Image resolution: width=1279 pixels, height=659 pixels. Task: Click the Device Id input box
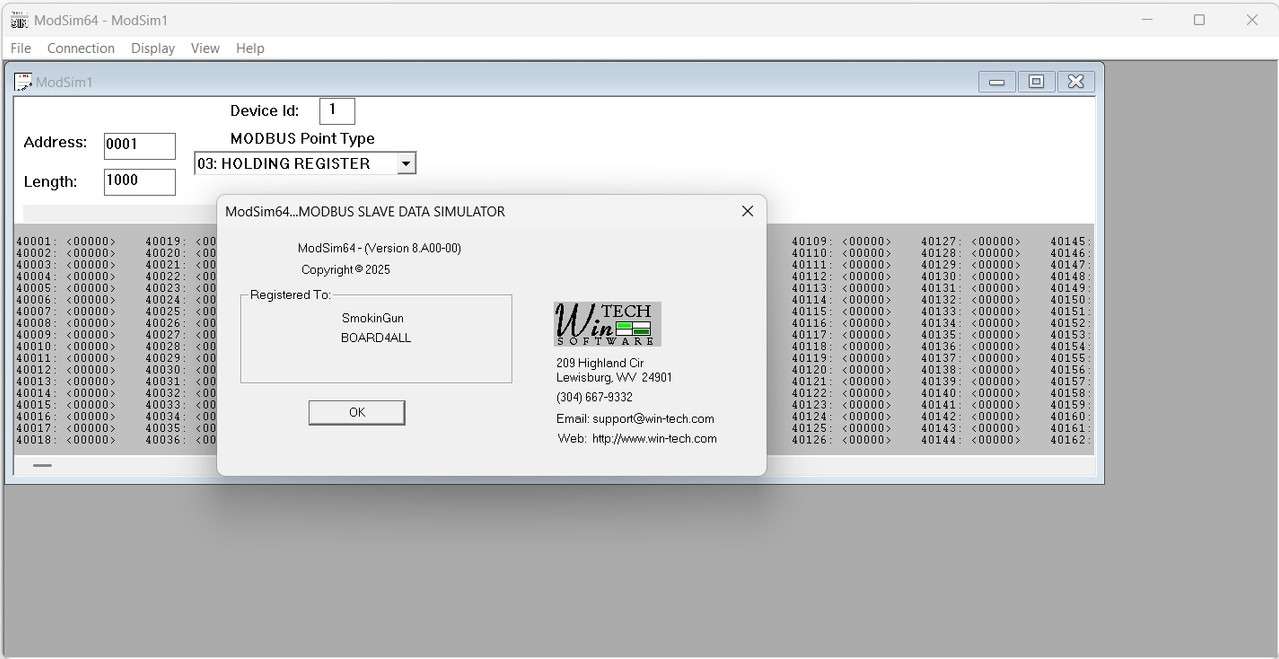(x=337, y=111)
